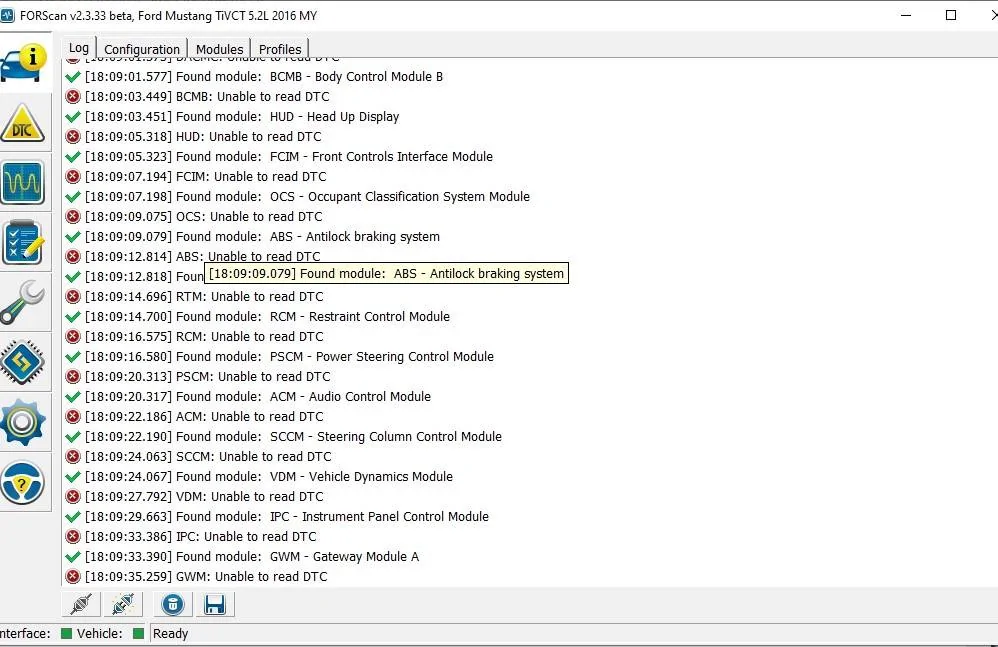The width and height of the screenshot is (998, 647).
Task: Click the Interface status green indicator
Action: point(66,634)
